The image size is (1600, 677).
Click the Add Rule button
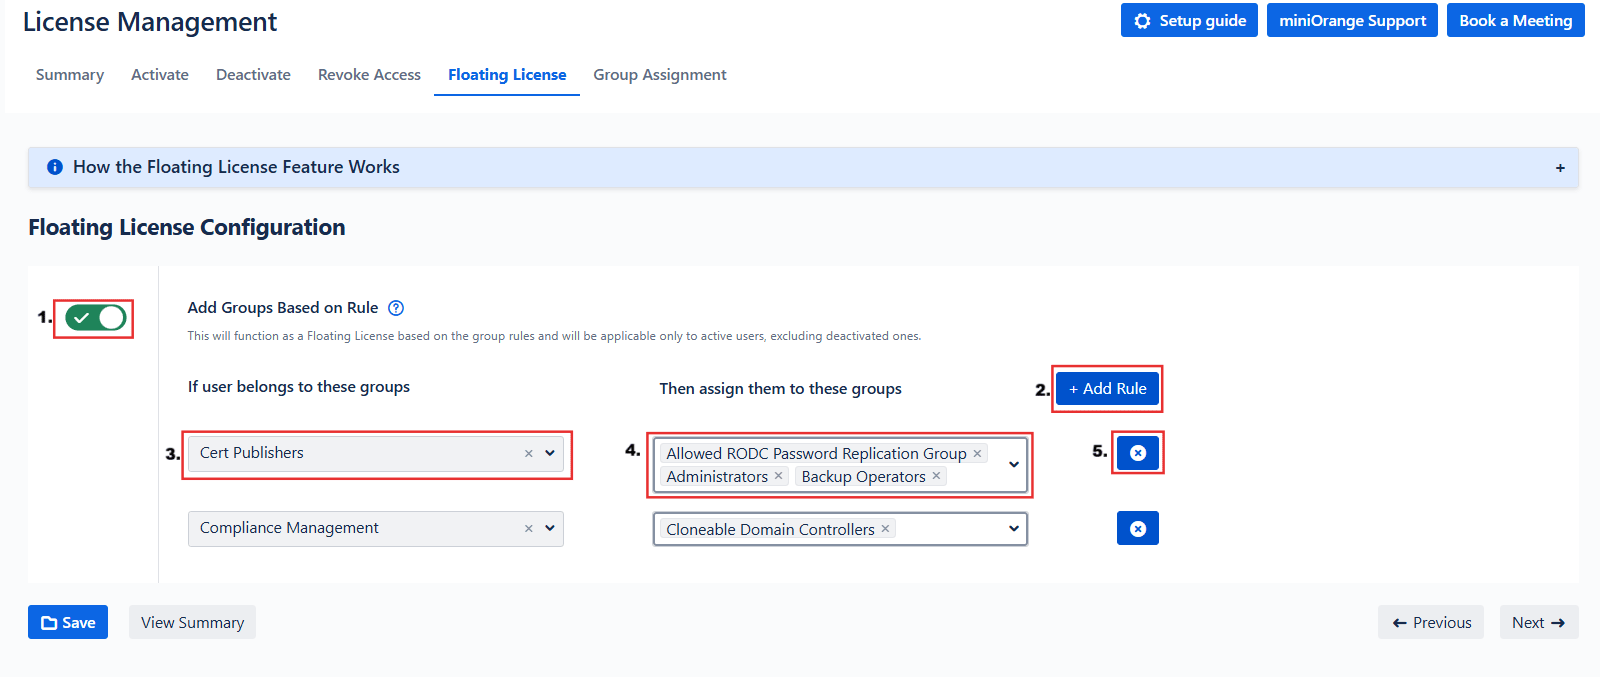click(x=1107, y=389)
